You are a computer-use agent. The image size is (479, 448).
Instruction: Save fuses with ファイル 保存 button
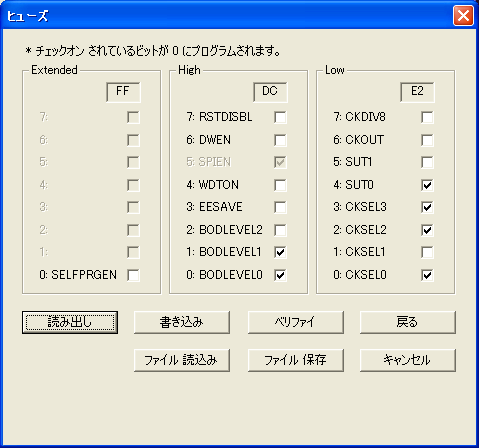[296, 360]
